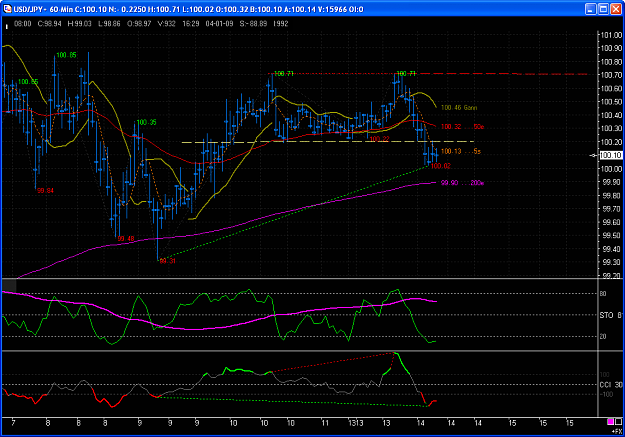Click the date 11 on time axis
Viewport: 625px width, 437px height.
pos(325,423)
